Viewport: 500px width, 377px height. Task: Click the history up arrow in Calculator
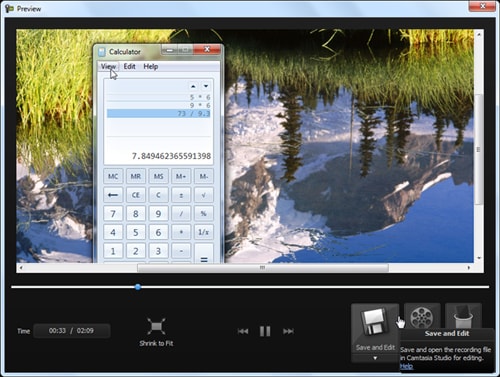click(193, 86)
